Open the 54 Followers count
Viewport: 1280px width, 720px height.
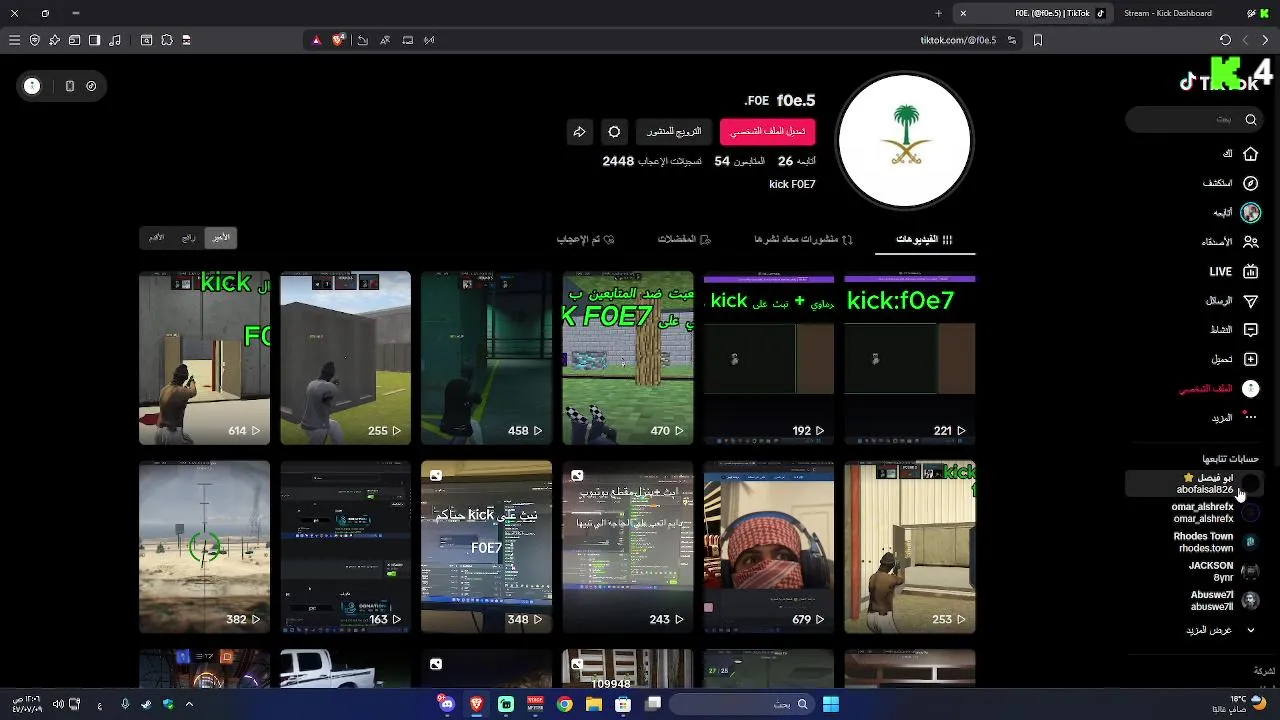(x=739, y=161)
